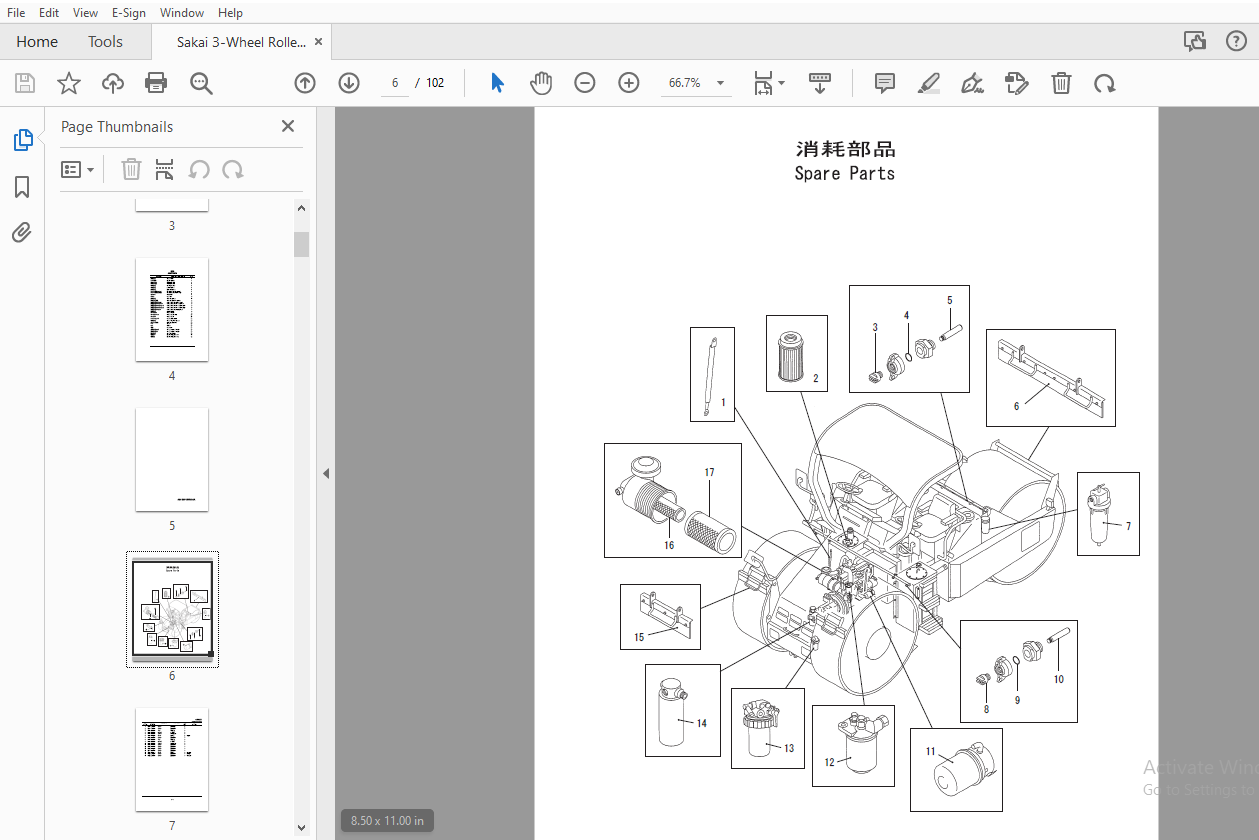Select page 6 thumbnail
This screenshot has width=1259, height=840.
coord(172,609)
